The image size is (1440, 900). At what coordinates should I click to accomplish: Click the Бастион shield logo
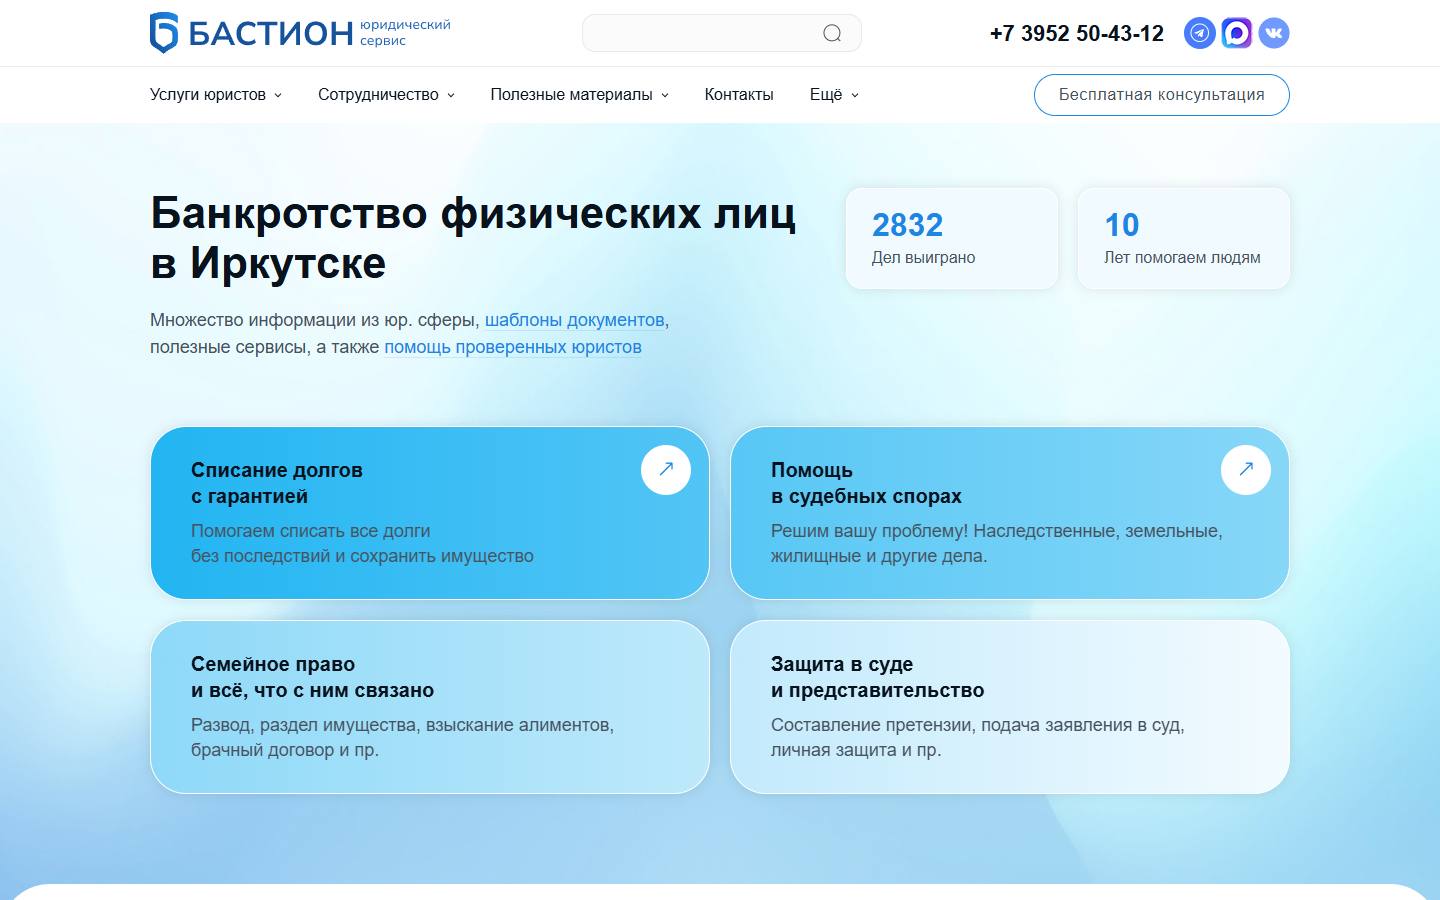click(x=163, y=33)
